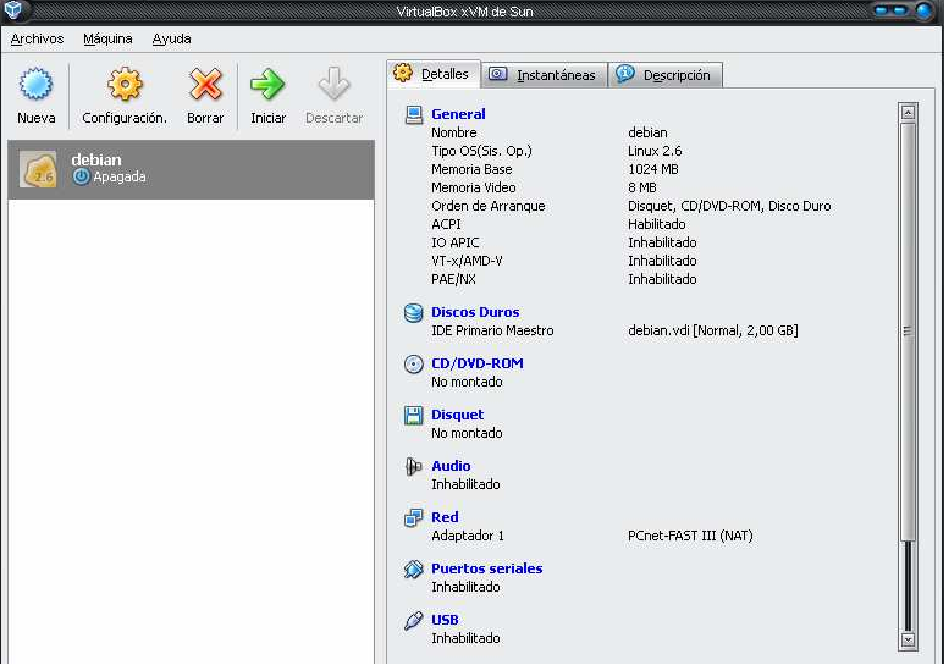Switch to the Instantáneas tab
Image resolution: width=944 pixels, height=664 pixels.
pyautogui.click(x=545, y=75)
